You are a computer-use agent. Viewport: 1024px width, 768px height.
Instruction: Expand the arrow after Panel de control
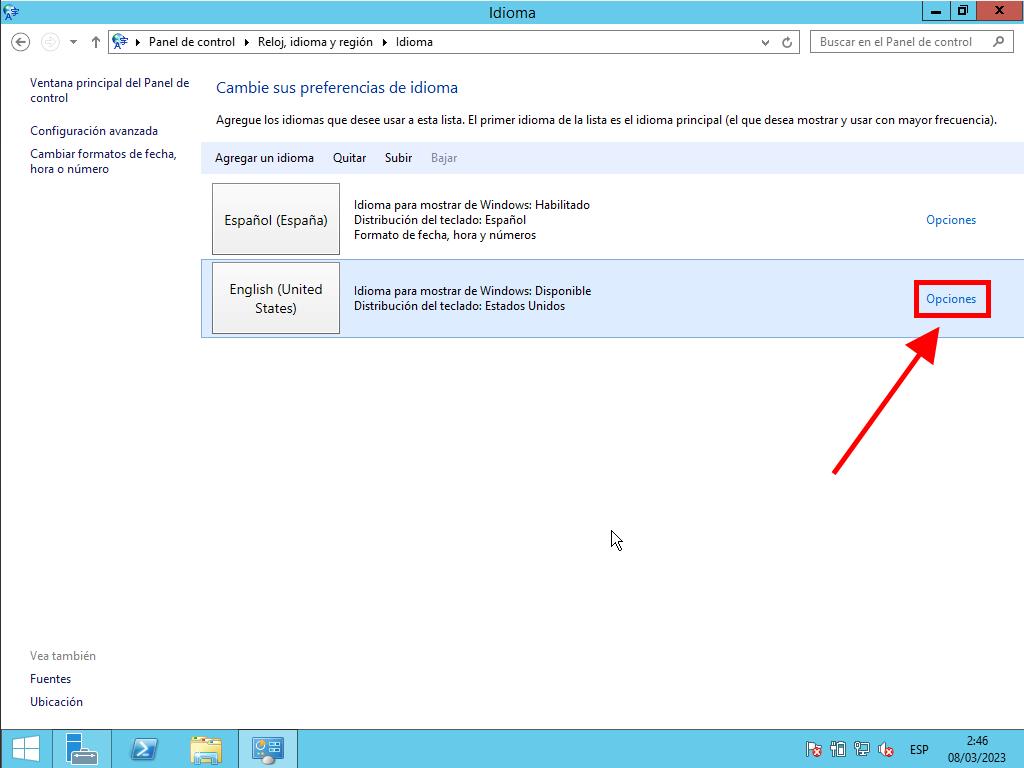pyautogui.click(x=246, y=42)
